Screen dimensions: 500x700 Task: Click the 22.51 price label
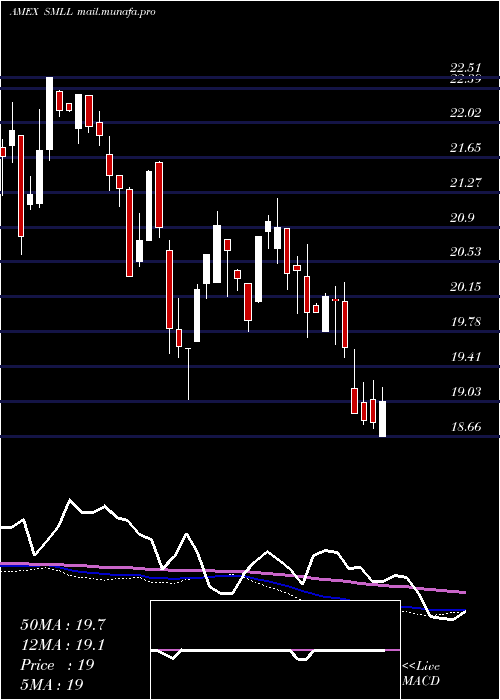(465, 68)
